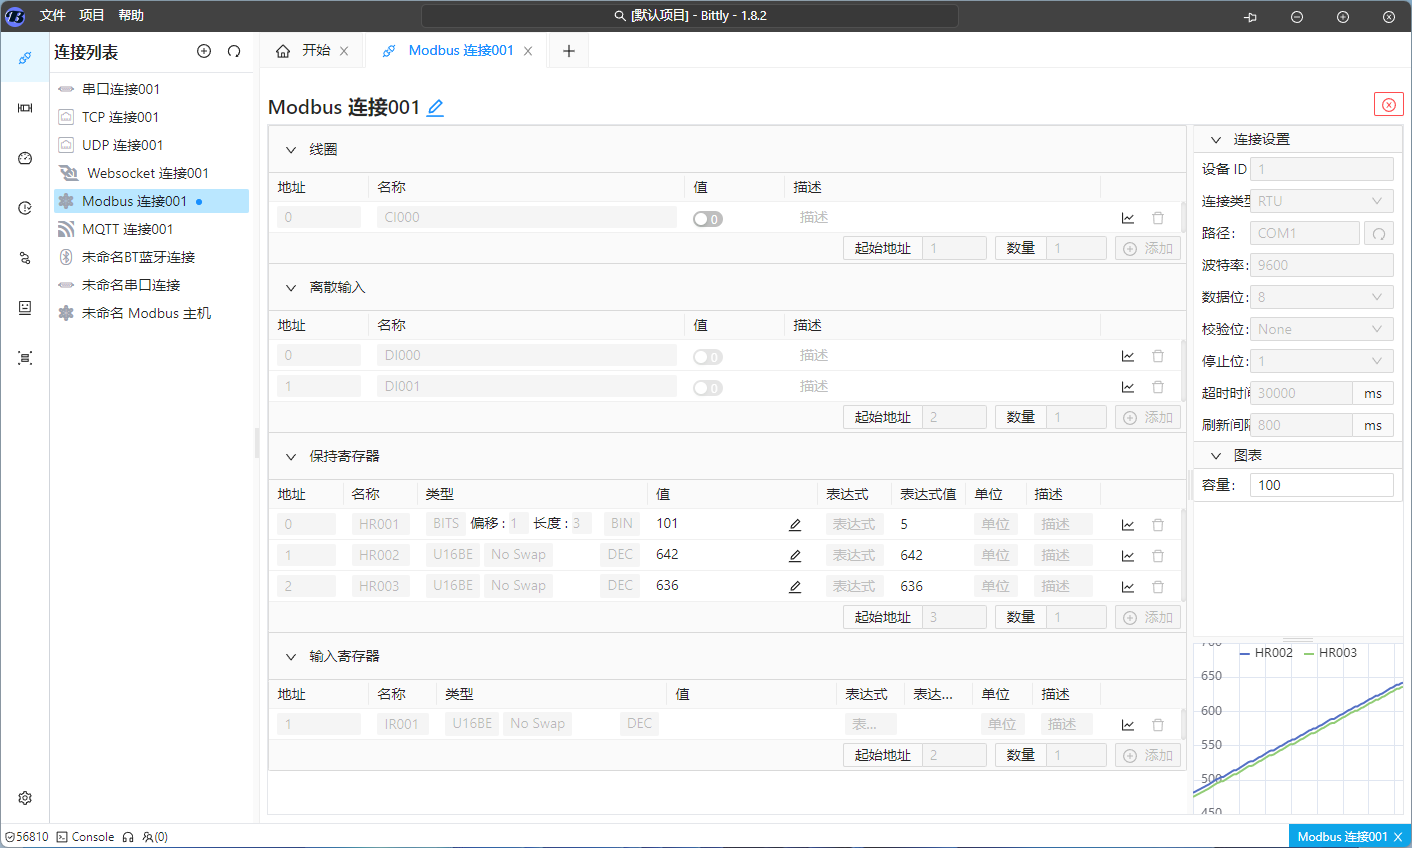Click 刷新间隔 800 ms field
Viewport: 1412px width, 848px height.
tap(1302, 425)
